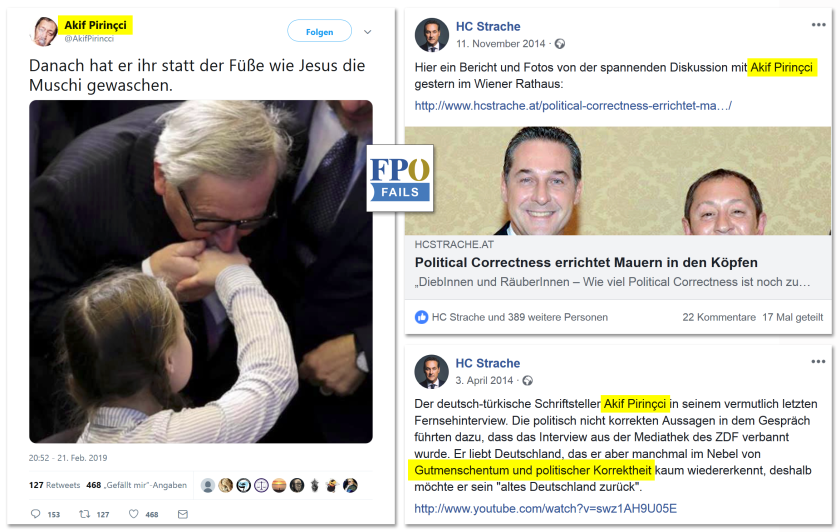Open the hcstrache.at political-correctness link
Image resolution: width=840 pixels, height=532 pixels.
click(573, 106)
